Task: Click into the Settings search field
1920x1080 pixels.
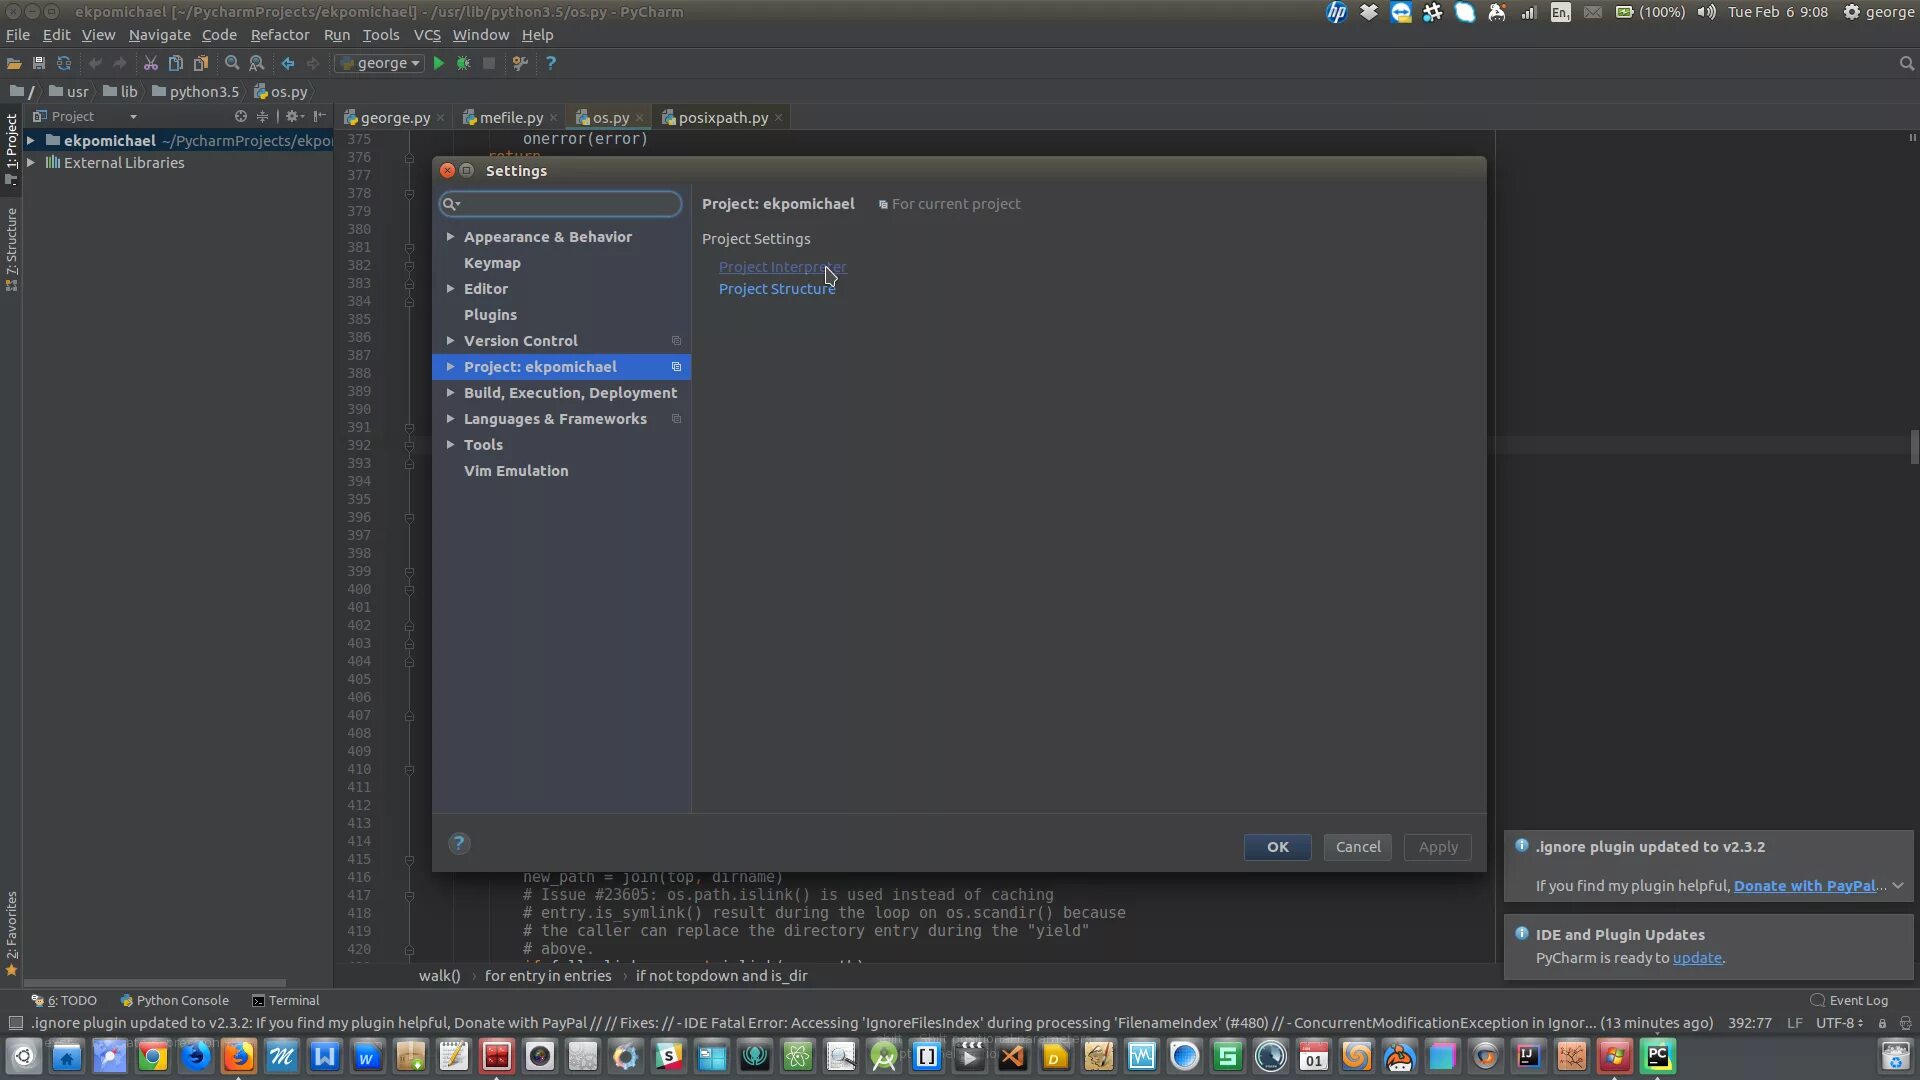Action: tap(560, 204)
